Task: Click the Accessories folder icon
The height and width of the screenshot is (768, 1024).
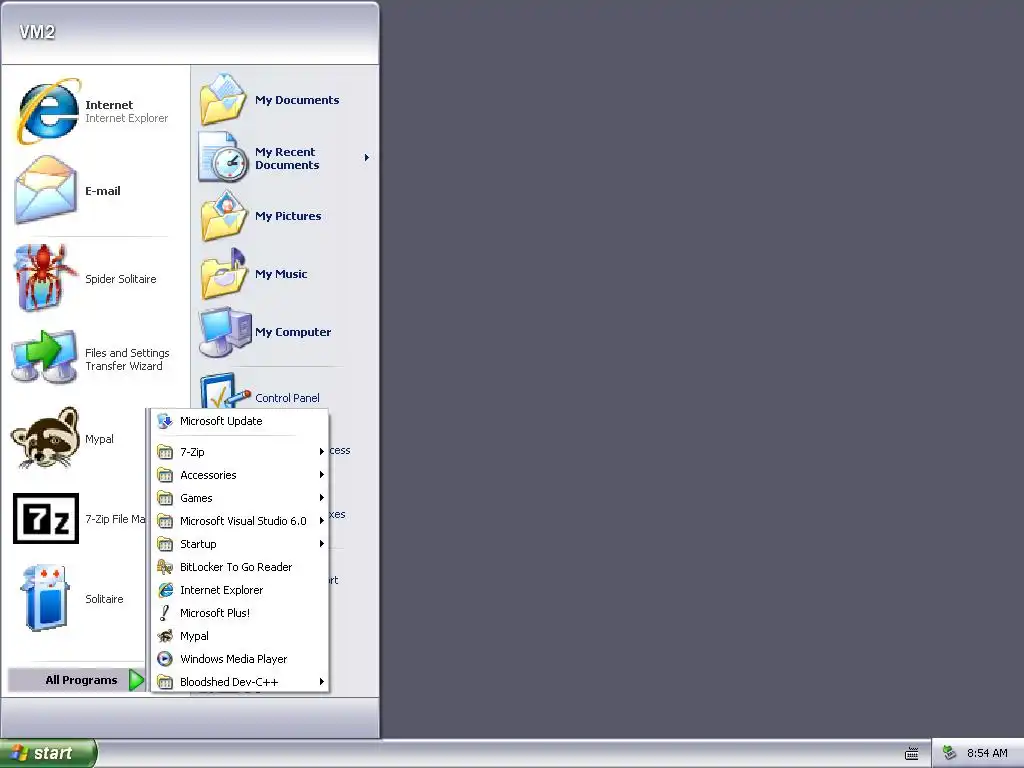Action: click(165, 475)
